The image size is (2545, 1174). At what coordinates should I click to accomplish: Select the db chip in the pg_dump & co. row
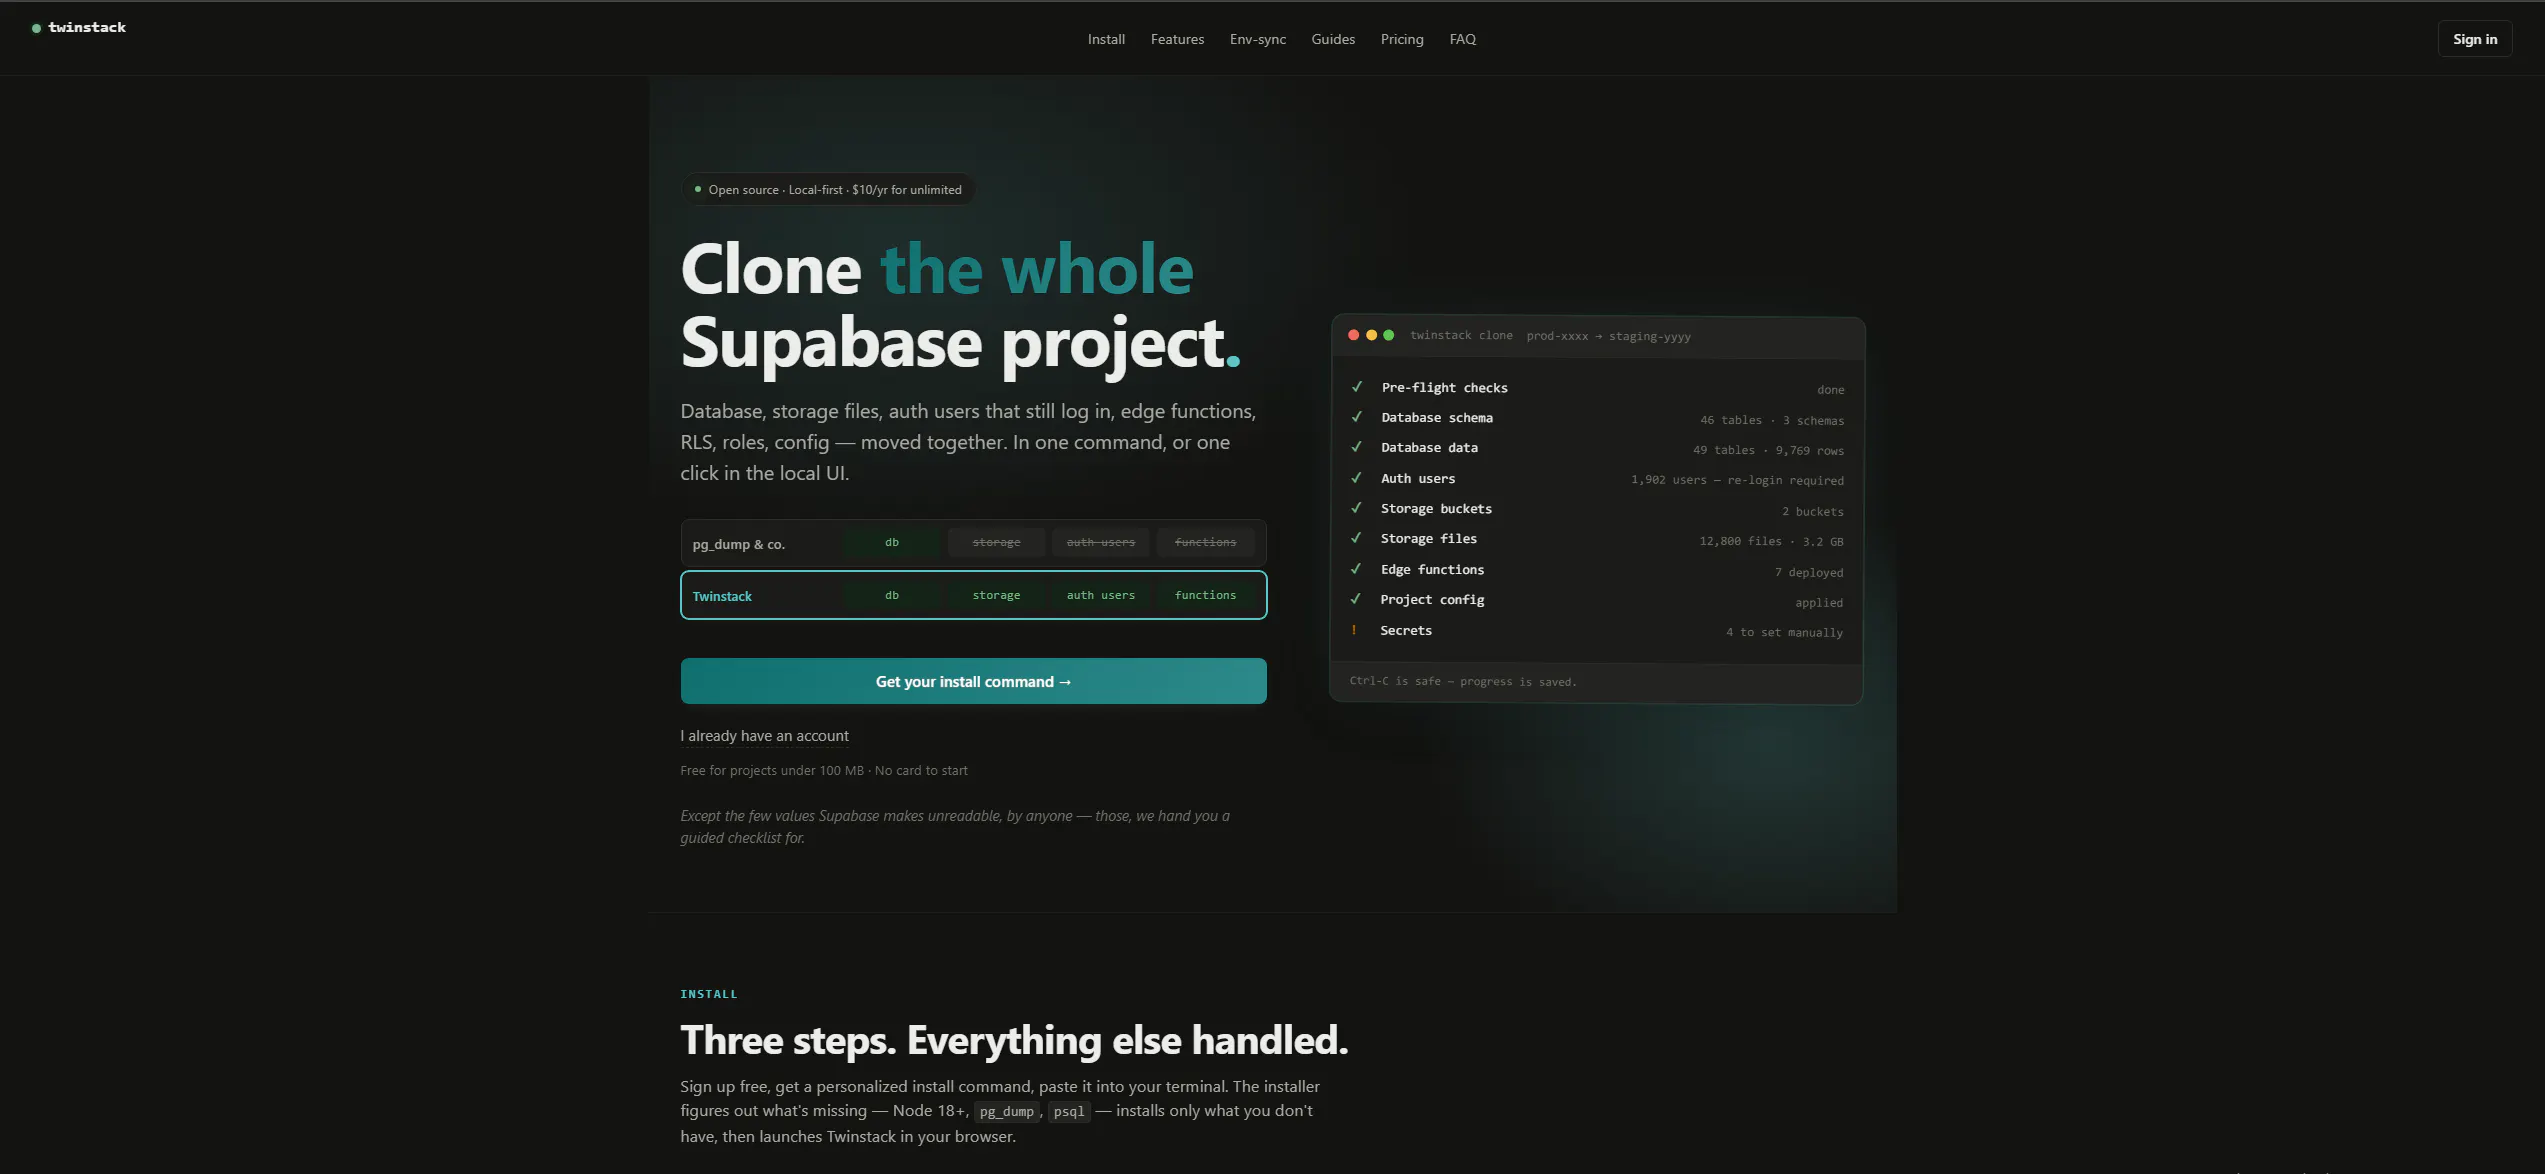coord(892,542)
